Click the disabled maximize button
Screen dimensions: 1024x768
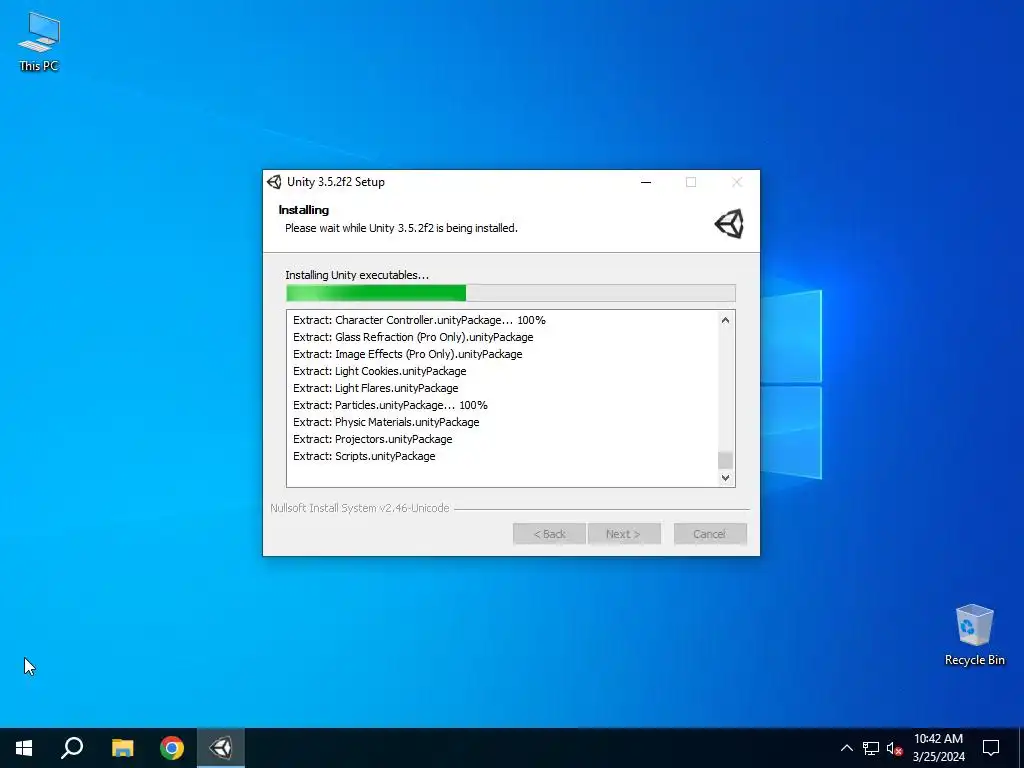[x=691, y=182]
